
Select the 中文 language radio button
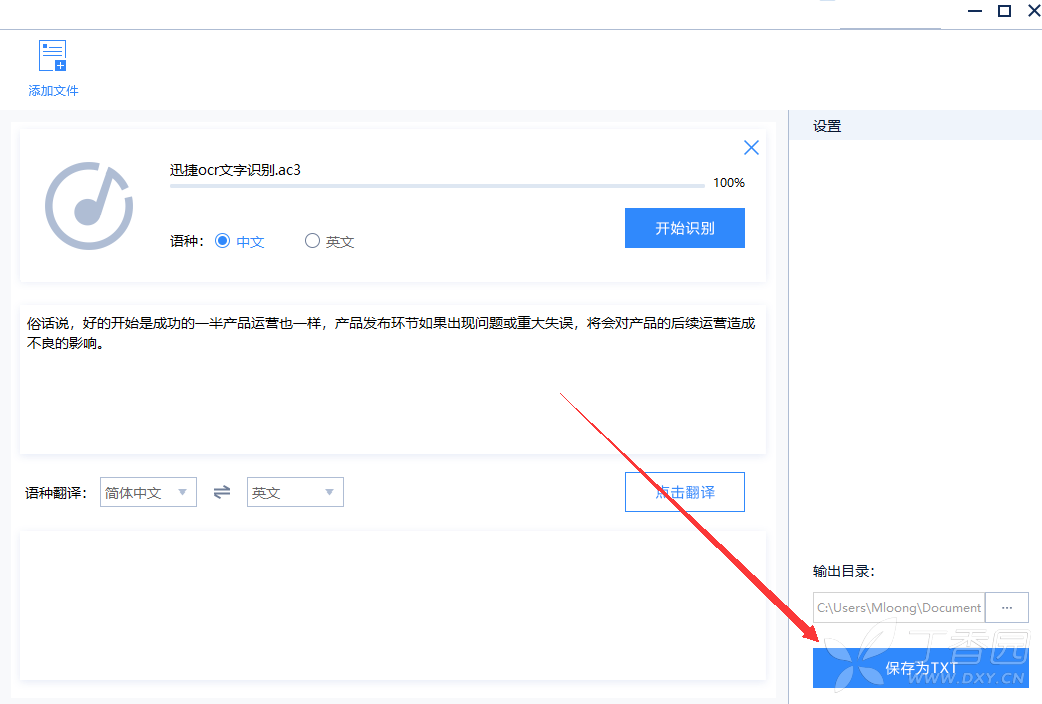223,241
